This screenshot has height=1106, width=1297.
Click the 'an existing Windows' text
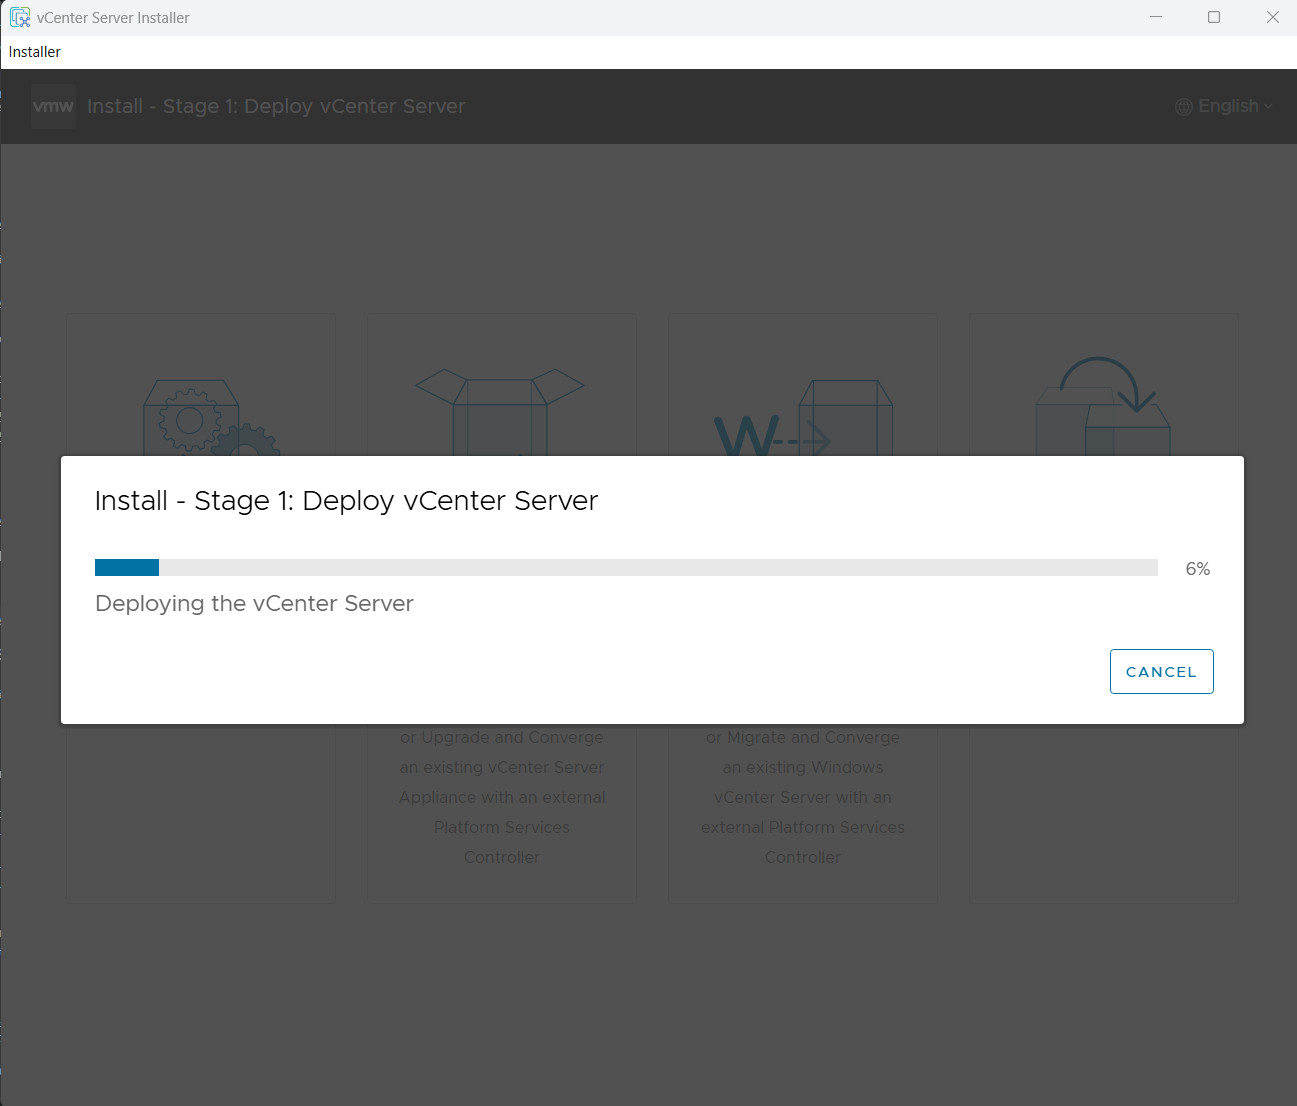803,767
